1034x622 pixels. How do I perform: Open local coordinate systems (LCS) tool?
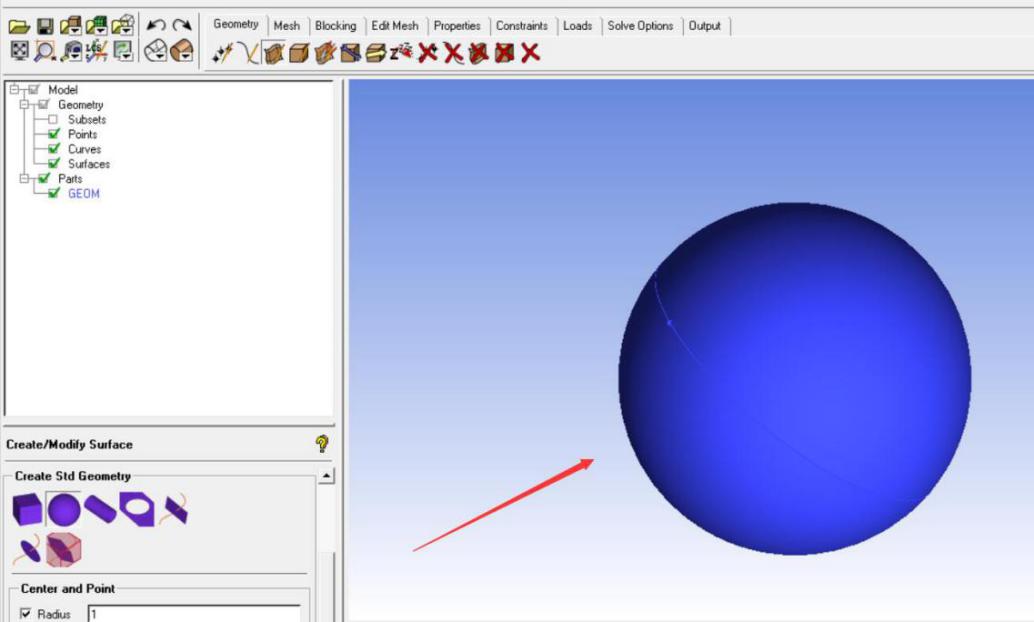[x=96, y=51]
